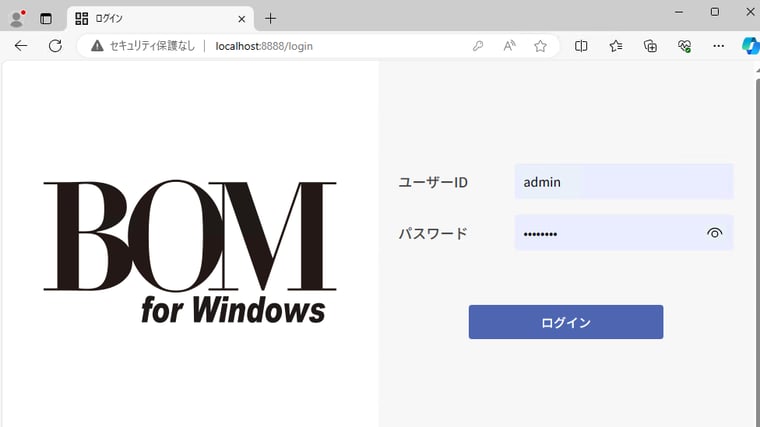
Task: Open Settings and more ellipsis menu
Action: pyautogui.click(x=718, y=46)
